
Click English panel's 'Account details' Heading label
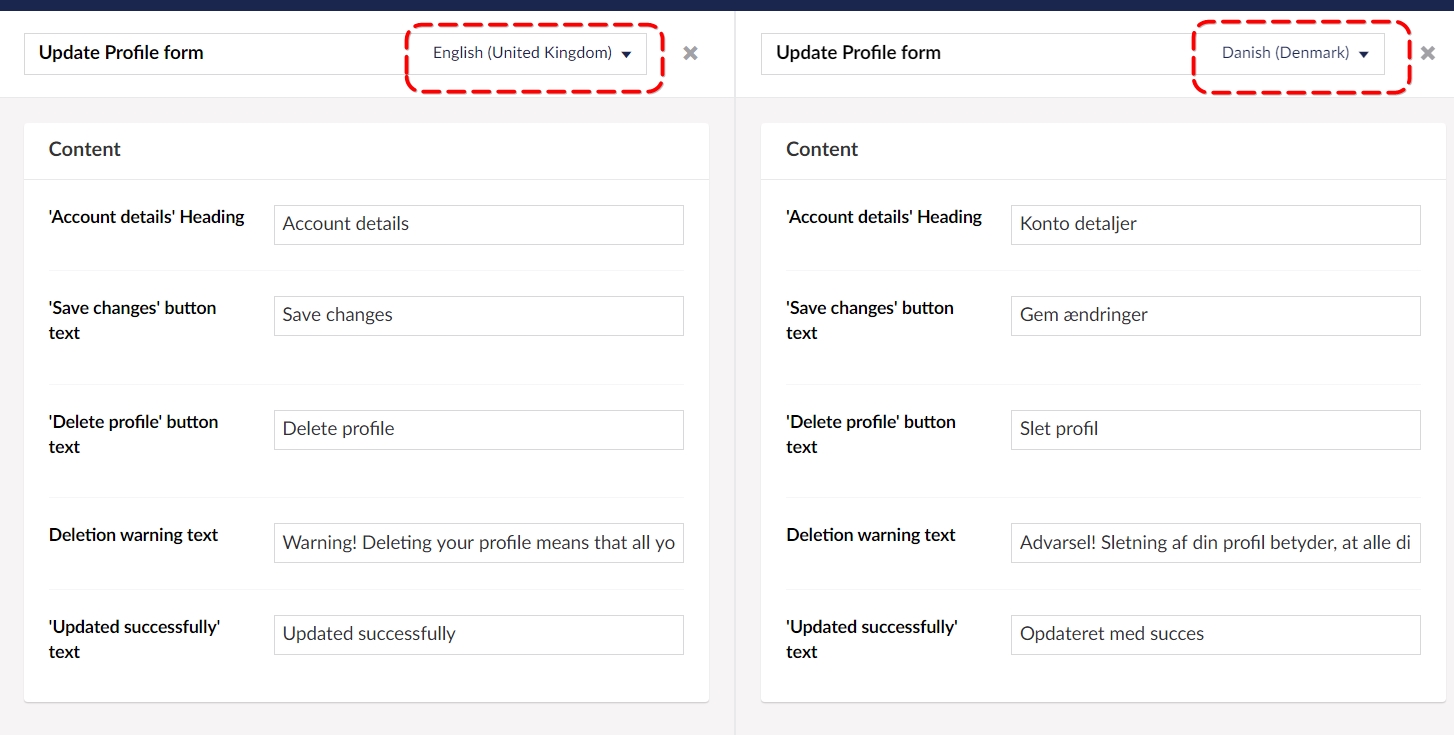click(x=147, y=217)
